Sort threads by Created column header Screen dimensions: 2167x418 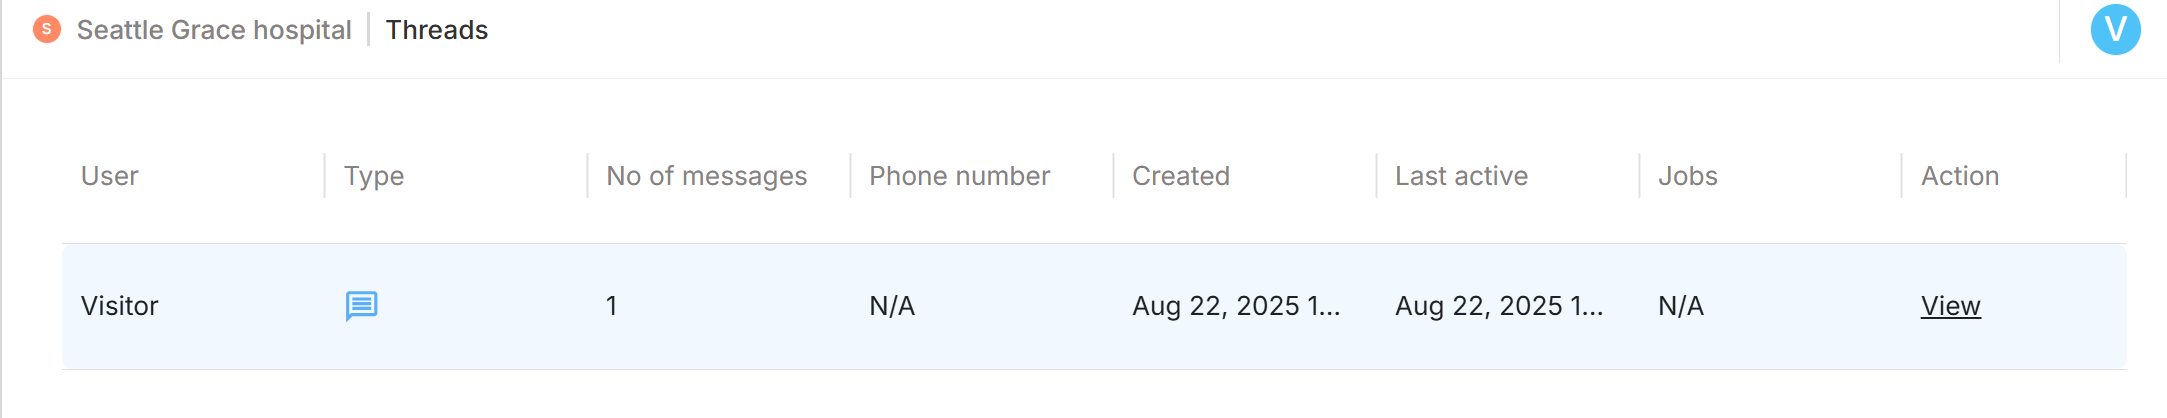1180,176
